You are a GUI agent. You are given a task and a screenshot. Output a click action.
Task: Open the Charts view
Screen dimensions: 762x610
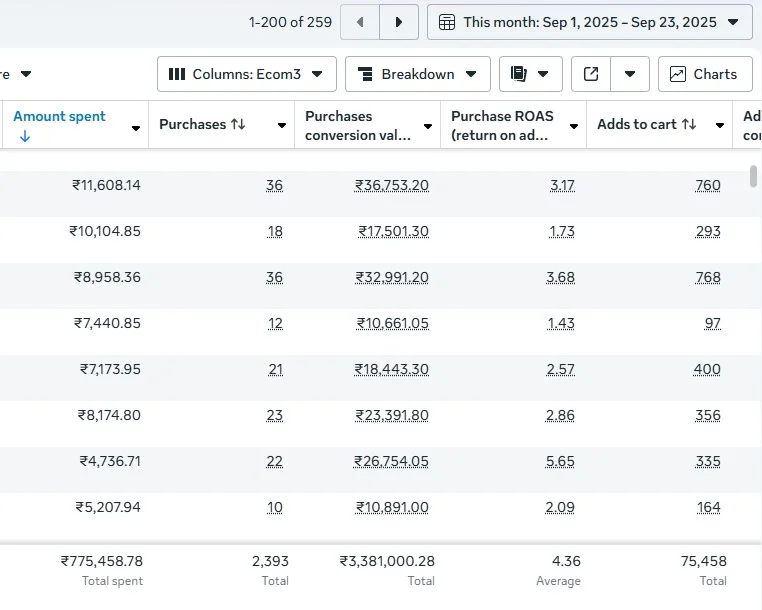click(704, 74)
